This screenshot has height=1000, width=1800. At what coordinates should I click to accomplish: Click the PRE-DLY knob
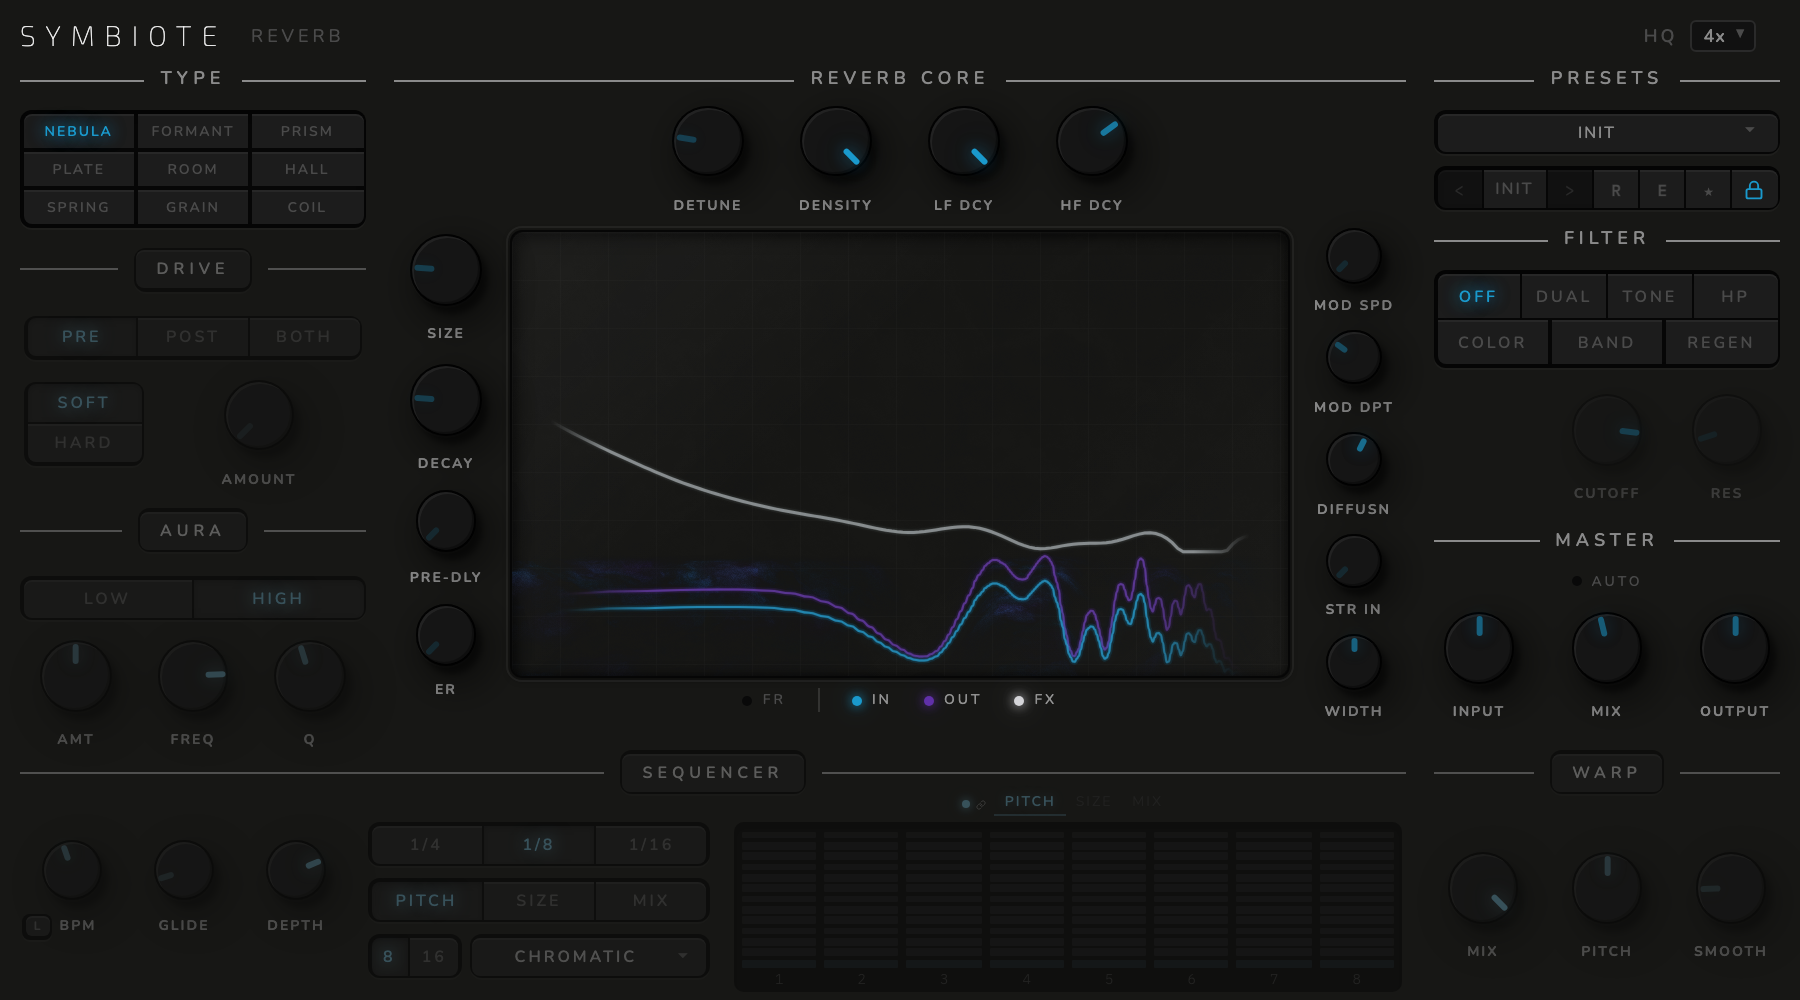pyautogui.click(x=445, y=522)
